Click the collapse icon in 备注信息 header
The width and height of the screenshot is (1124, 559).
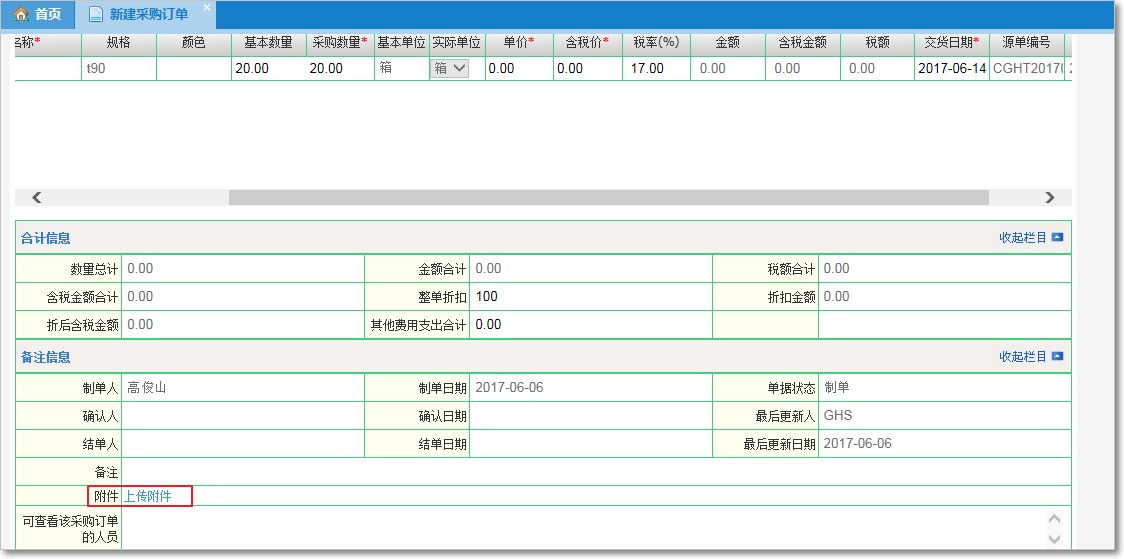coord(1057,357)
